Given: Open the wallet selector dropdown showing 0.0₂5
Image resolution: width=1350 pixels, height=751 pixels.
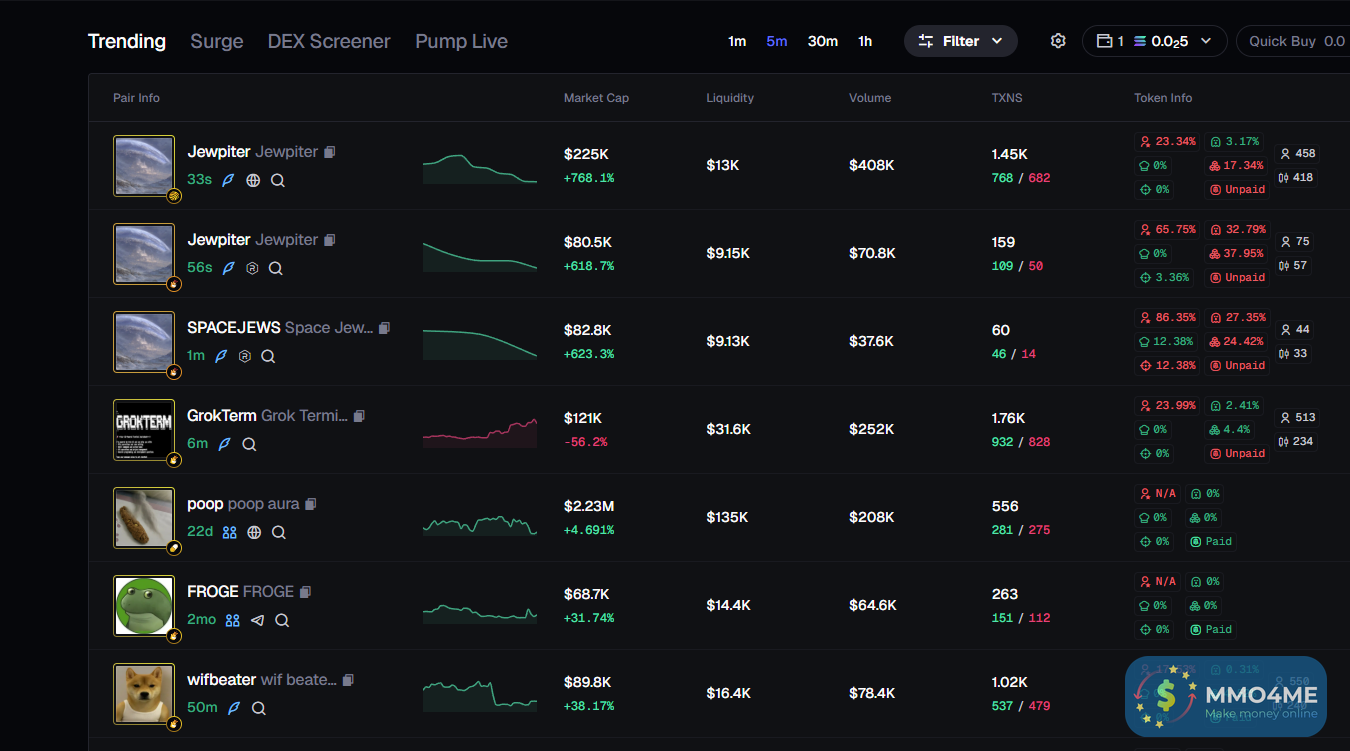Looking at the screenshot, I should tap(1154, 41).
